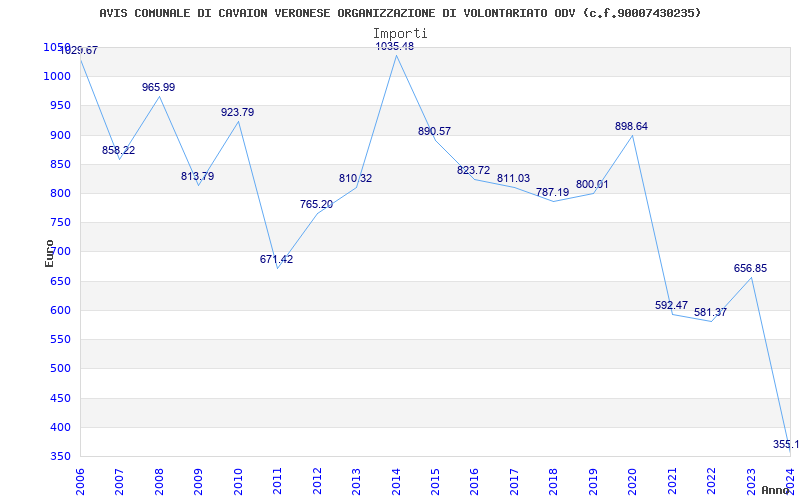Image resolution: width=800 pixels, height=500 pixels.
Task: Click the 965.99 data label
Action: pyautogui.click(x=158, y=87)
